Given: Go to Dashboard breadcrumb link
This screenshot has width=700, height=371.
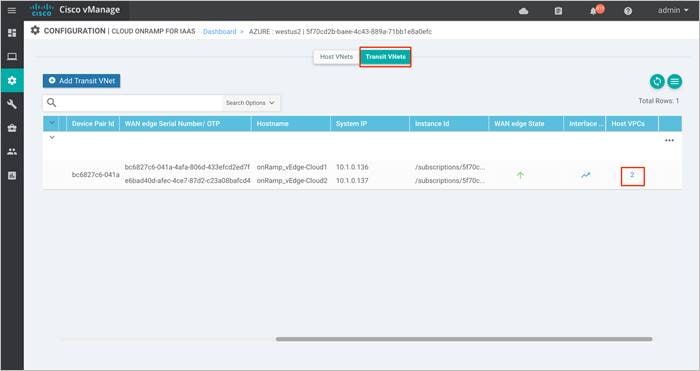Looking at the screenshot, I should 219,31.
